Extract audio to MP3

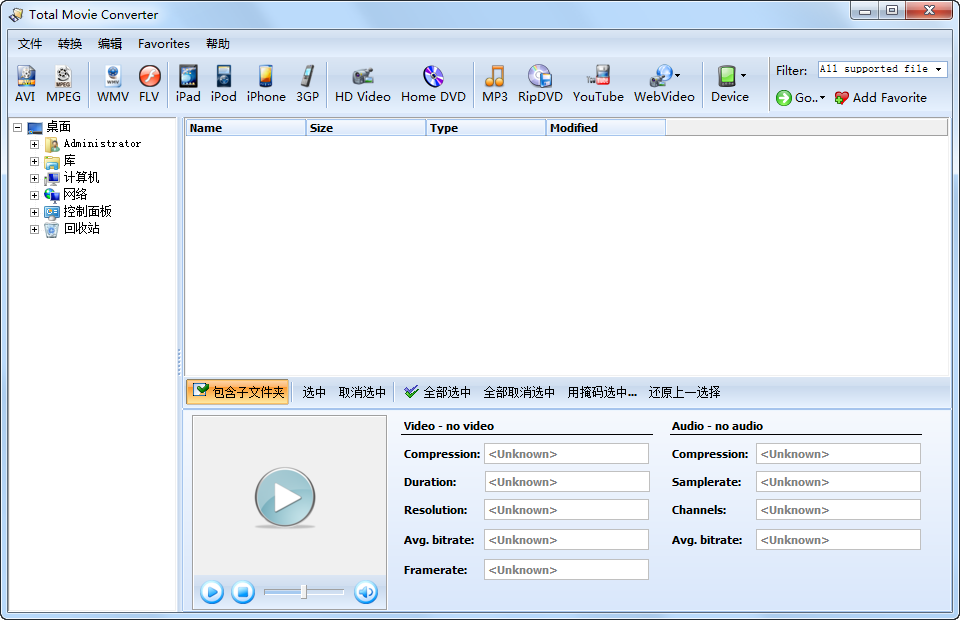coord(495,84)
